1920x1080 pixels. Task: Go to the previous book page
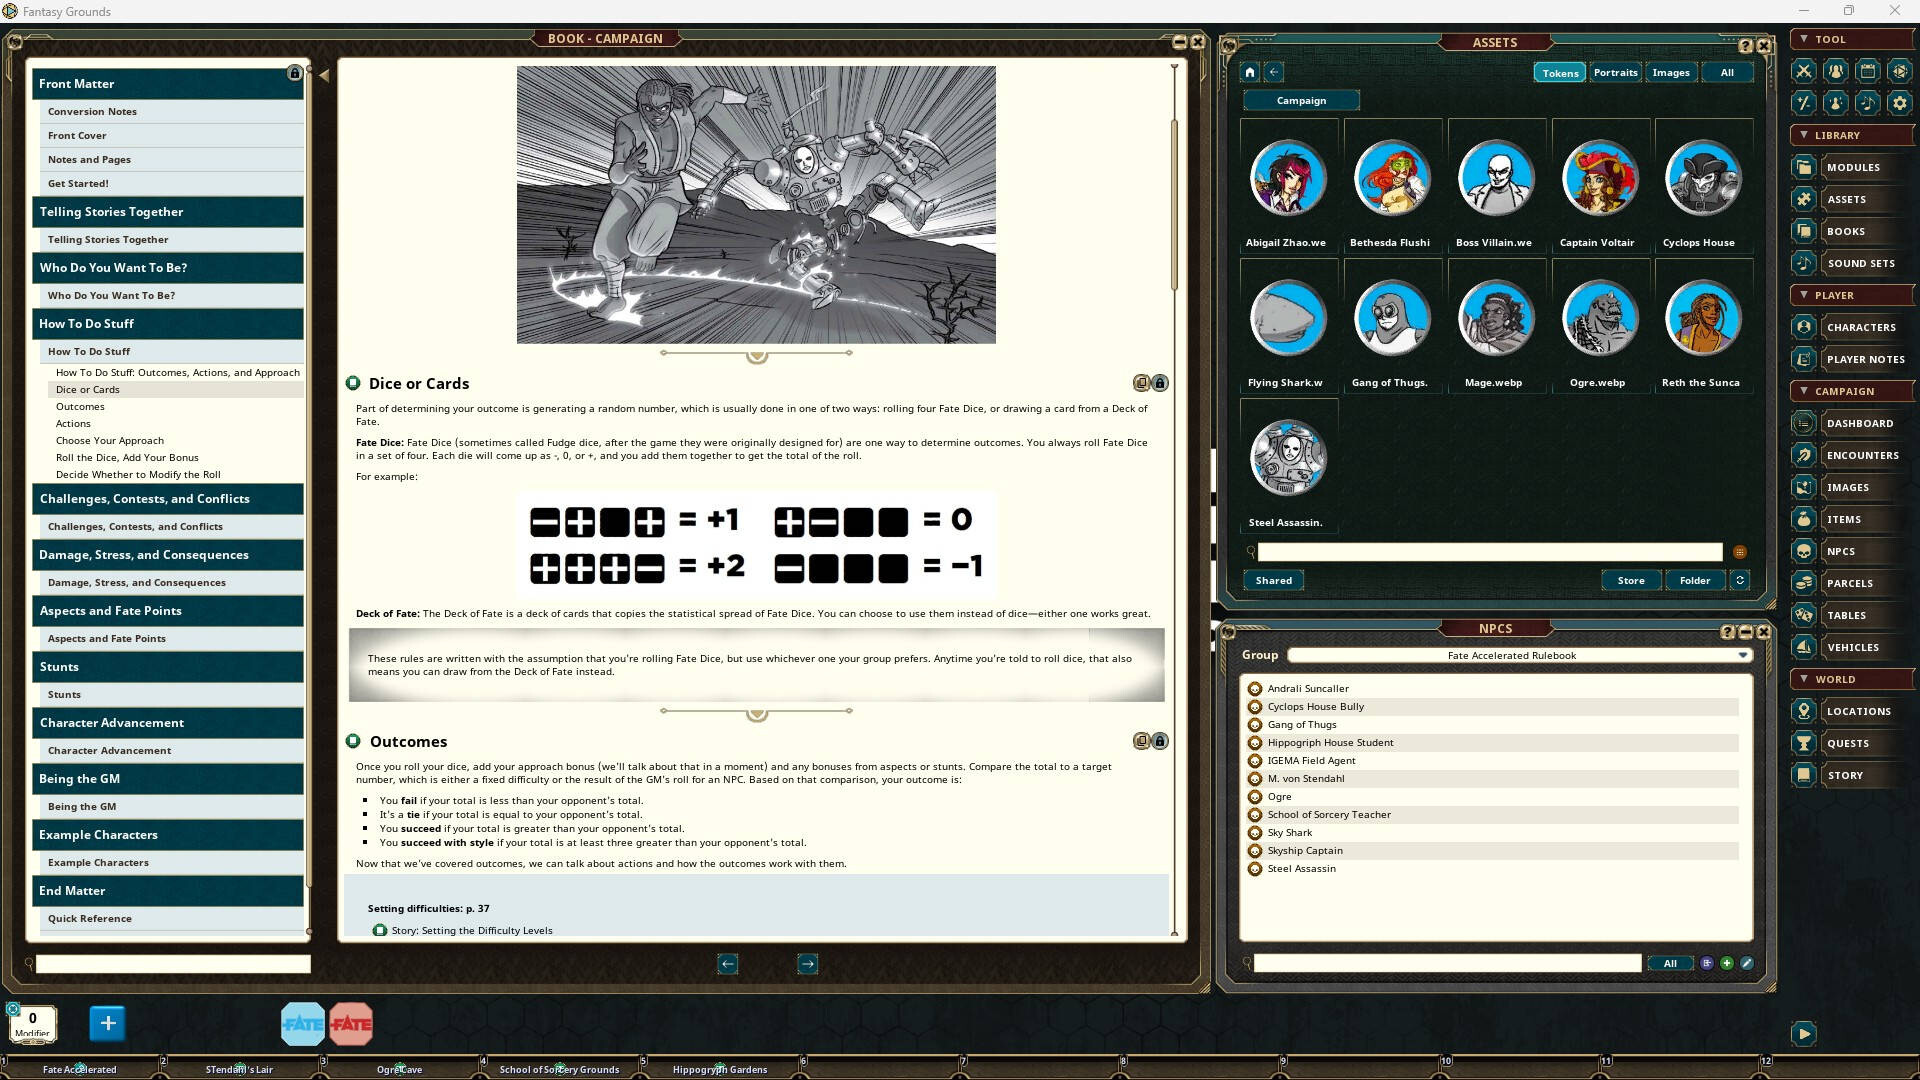click(727, 963)
